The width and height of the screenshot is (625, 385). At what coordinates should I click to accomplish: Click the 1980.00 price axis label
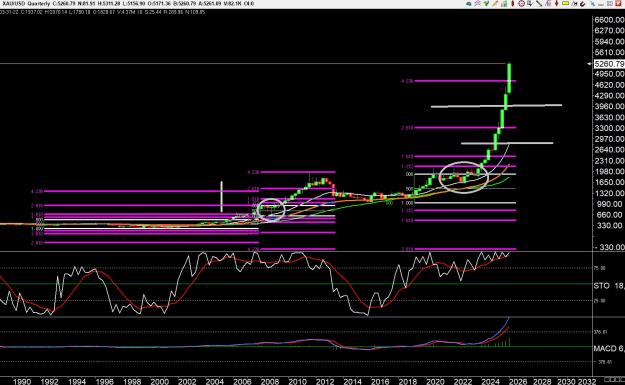[609, 172]
